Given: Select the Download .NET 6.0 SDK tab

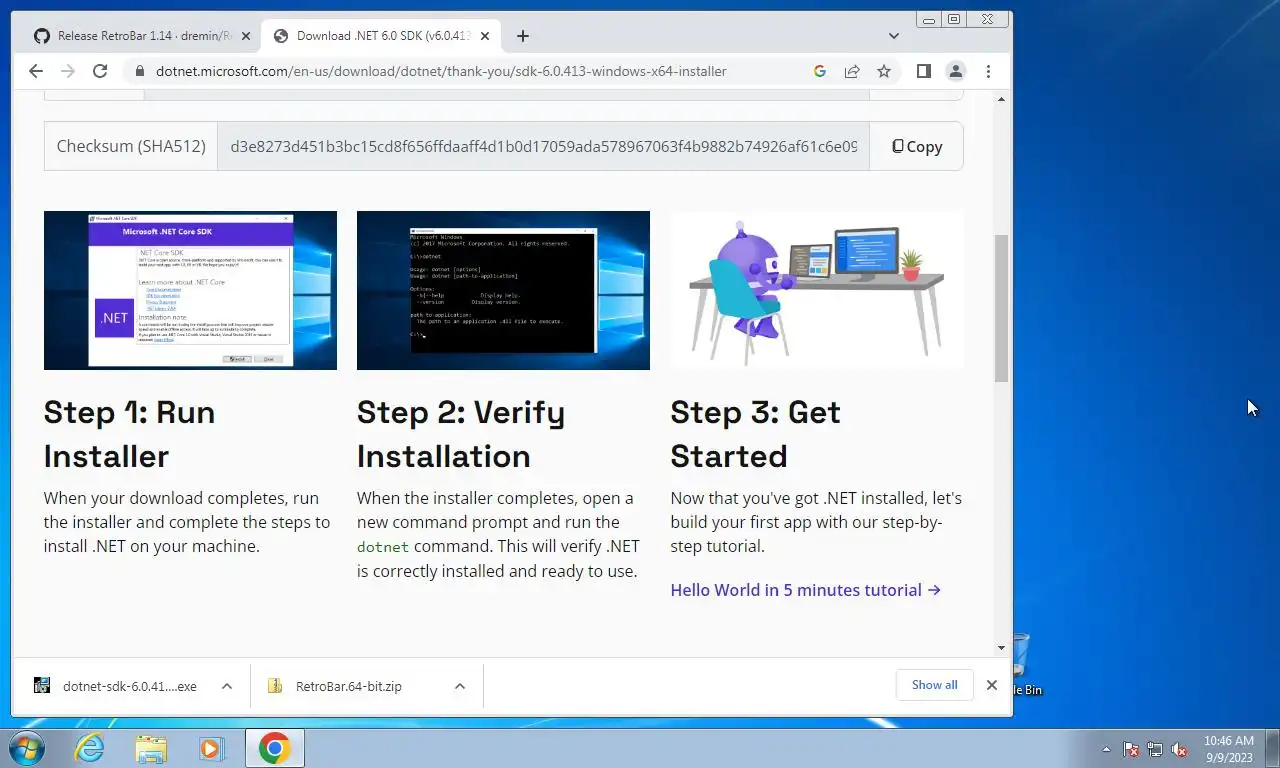Looking at the screenshot, I should [382, 36].
